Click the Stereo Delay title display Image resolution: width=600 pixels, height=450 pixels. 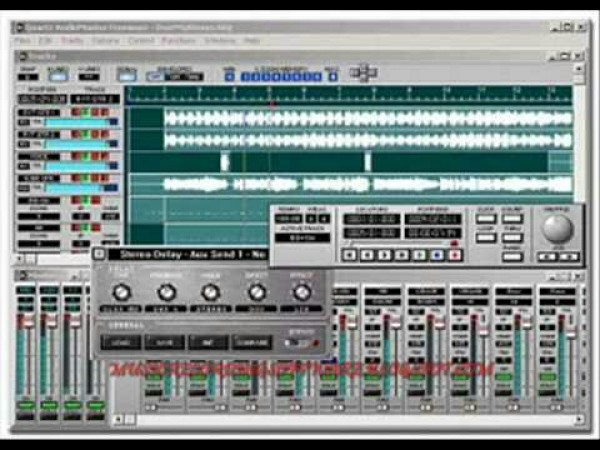click(x=188, y=254)
